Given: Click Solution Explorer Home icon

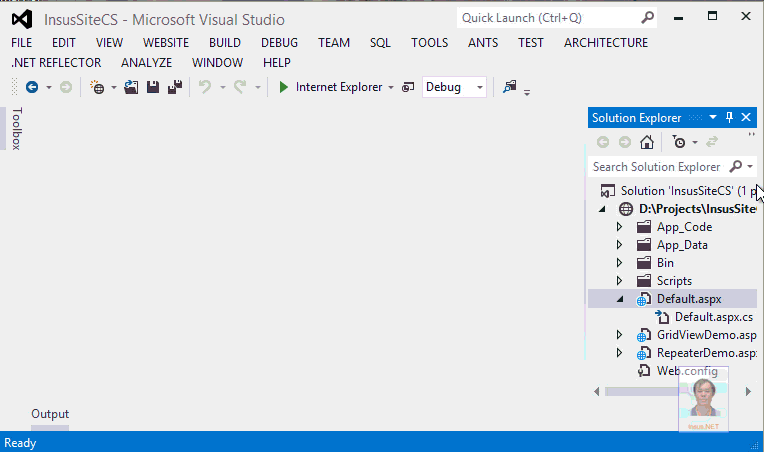Looking at the screenshot, I should pos(647,142).
